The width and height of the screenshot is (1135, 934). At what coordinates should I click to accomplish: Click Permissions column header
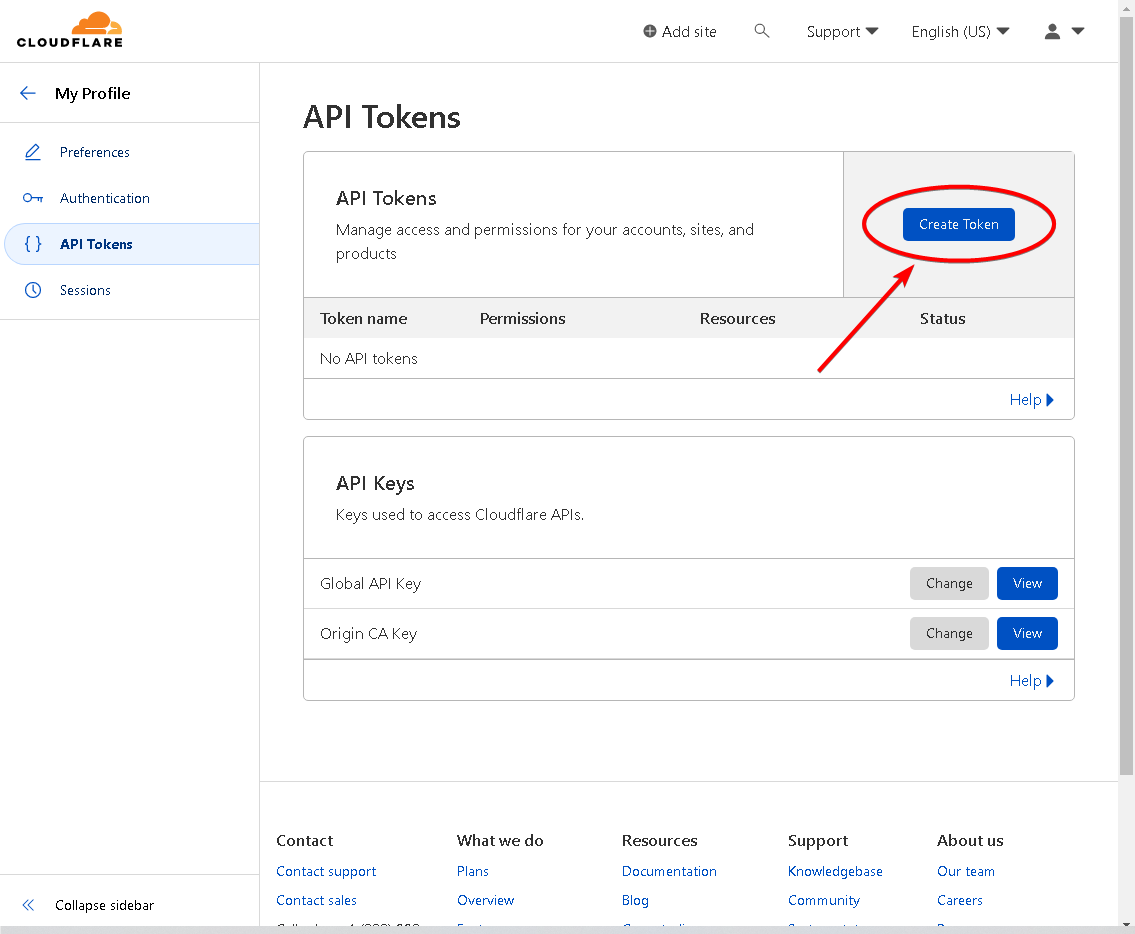pos(522,319)
